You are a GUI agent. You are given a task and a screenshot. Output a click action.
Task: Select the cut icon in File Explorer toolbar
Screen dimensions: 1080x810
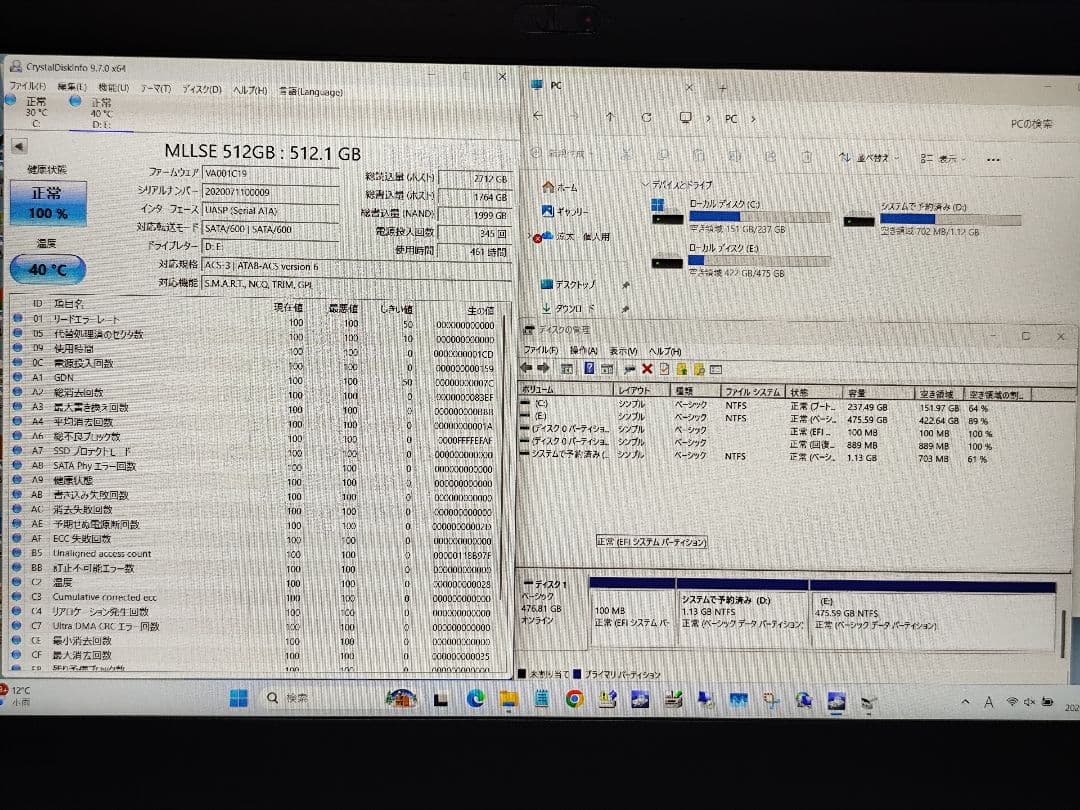coord(627,158)
